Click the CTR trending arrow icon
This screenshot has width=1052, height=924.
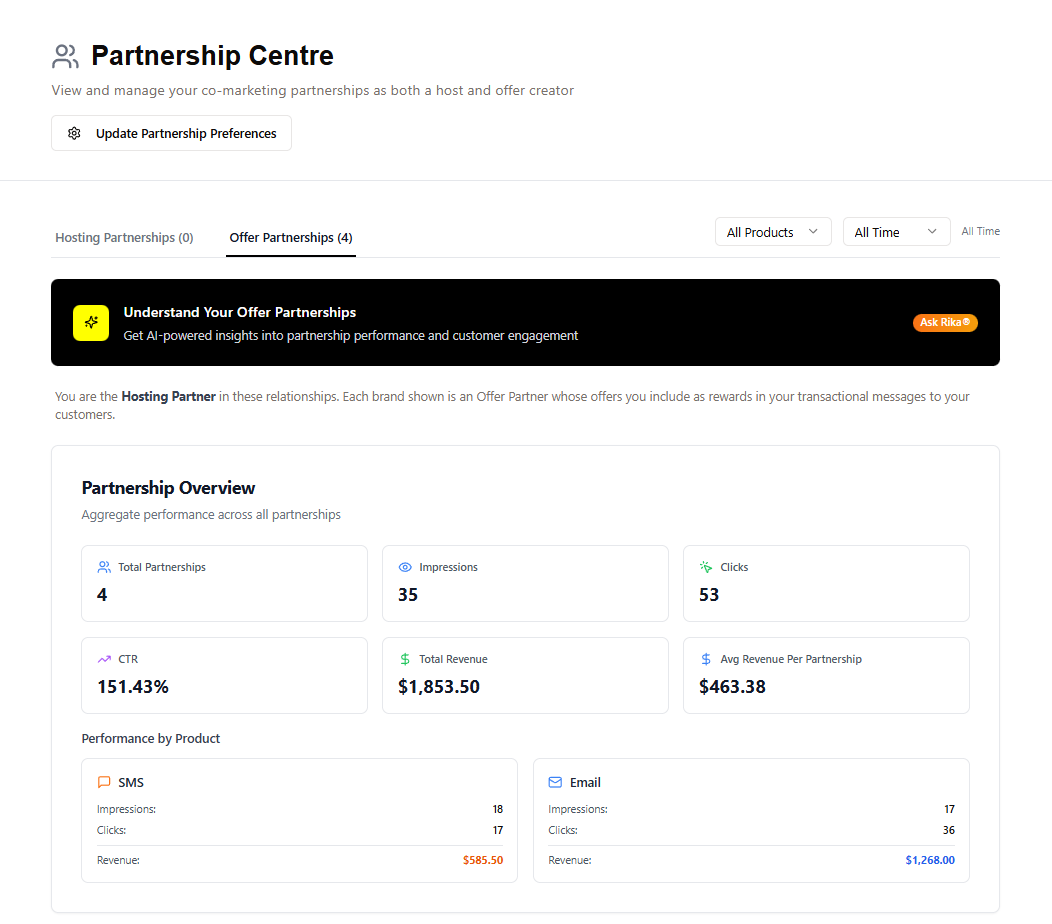tap(104, 659)
